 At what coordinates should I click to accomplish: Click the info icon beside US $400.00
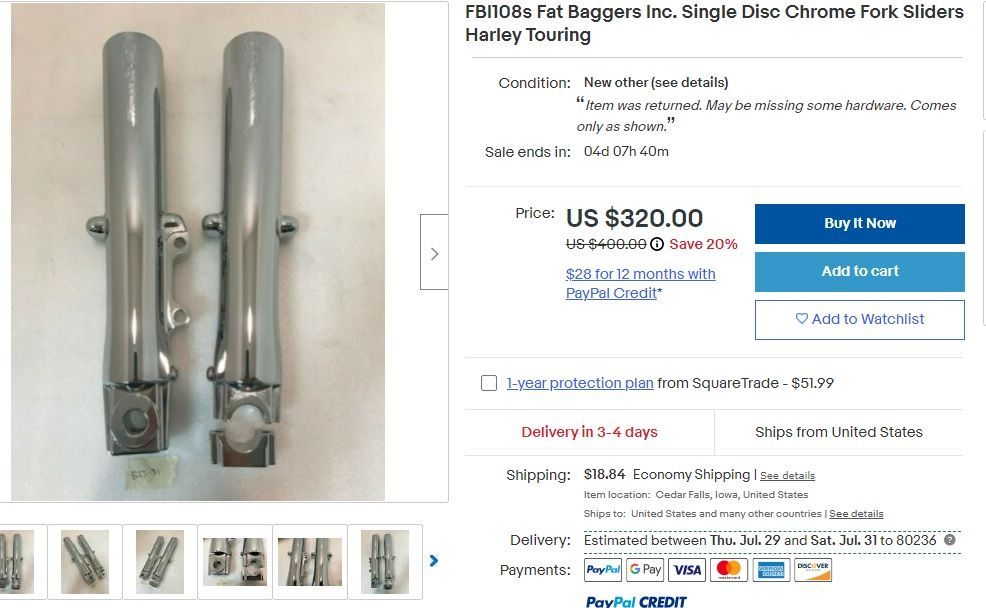656,244
